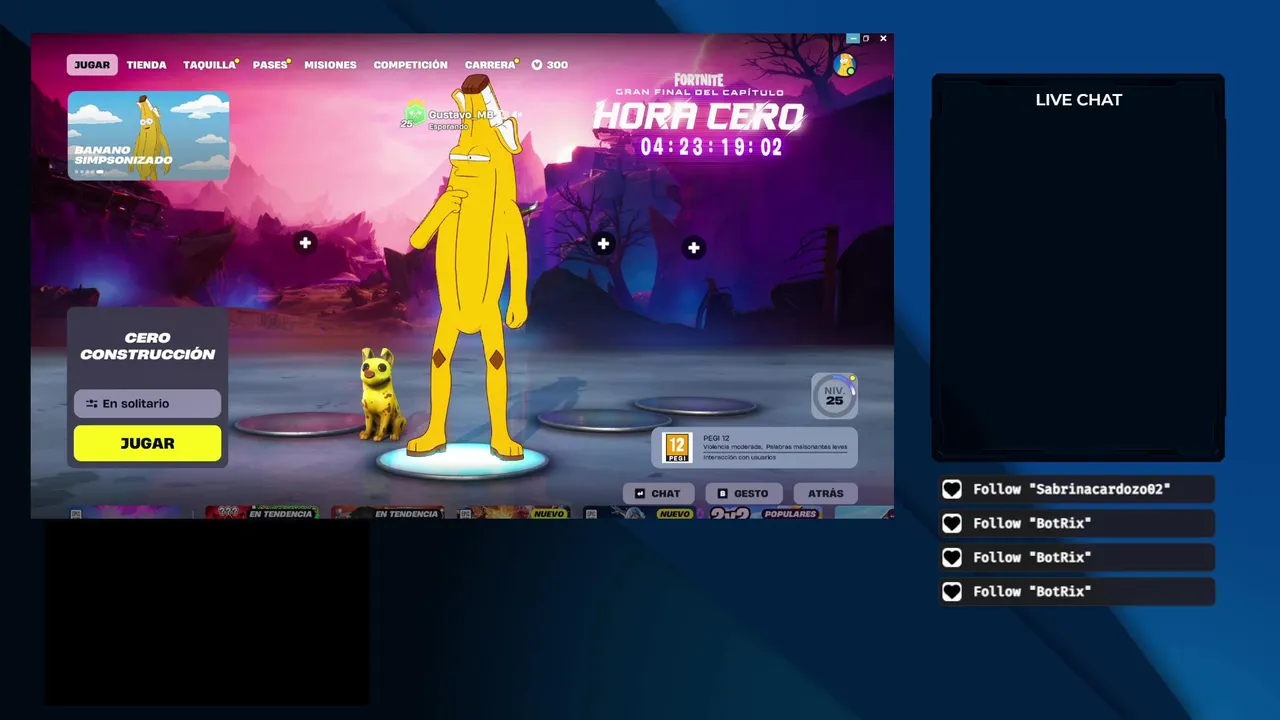Open the POPULARES 2v2 island tile
Viewport: 1280px width, 720px height.
point(765,513)
